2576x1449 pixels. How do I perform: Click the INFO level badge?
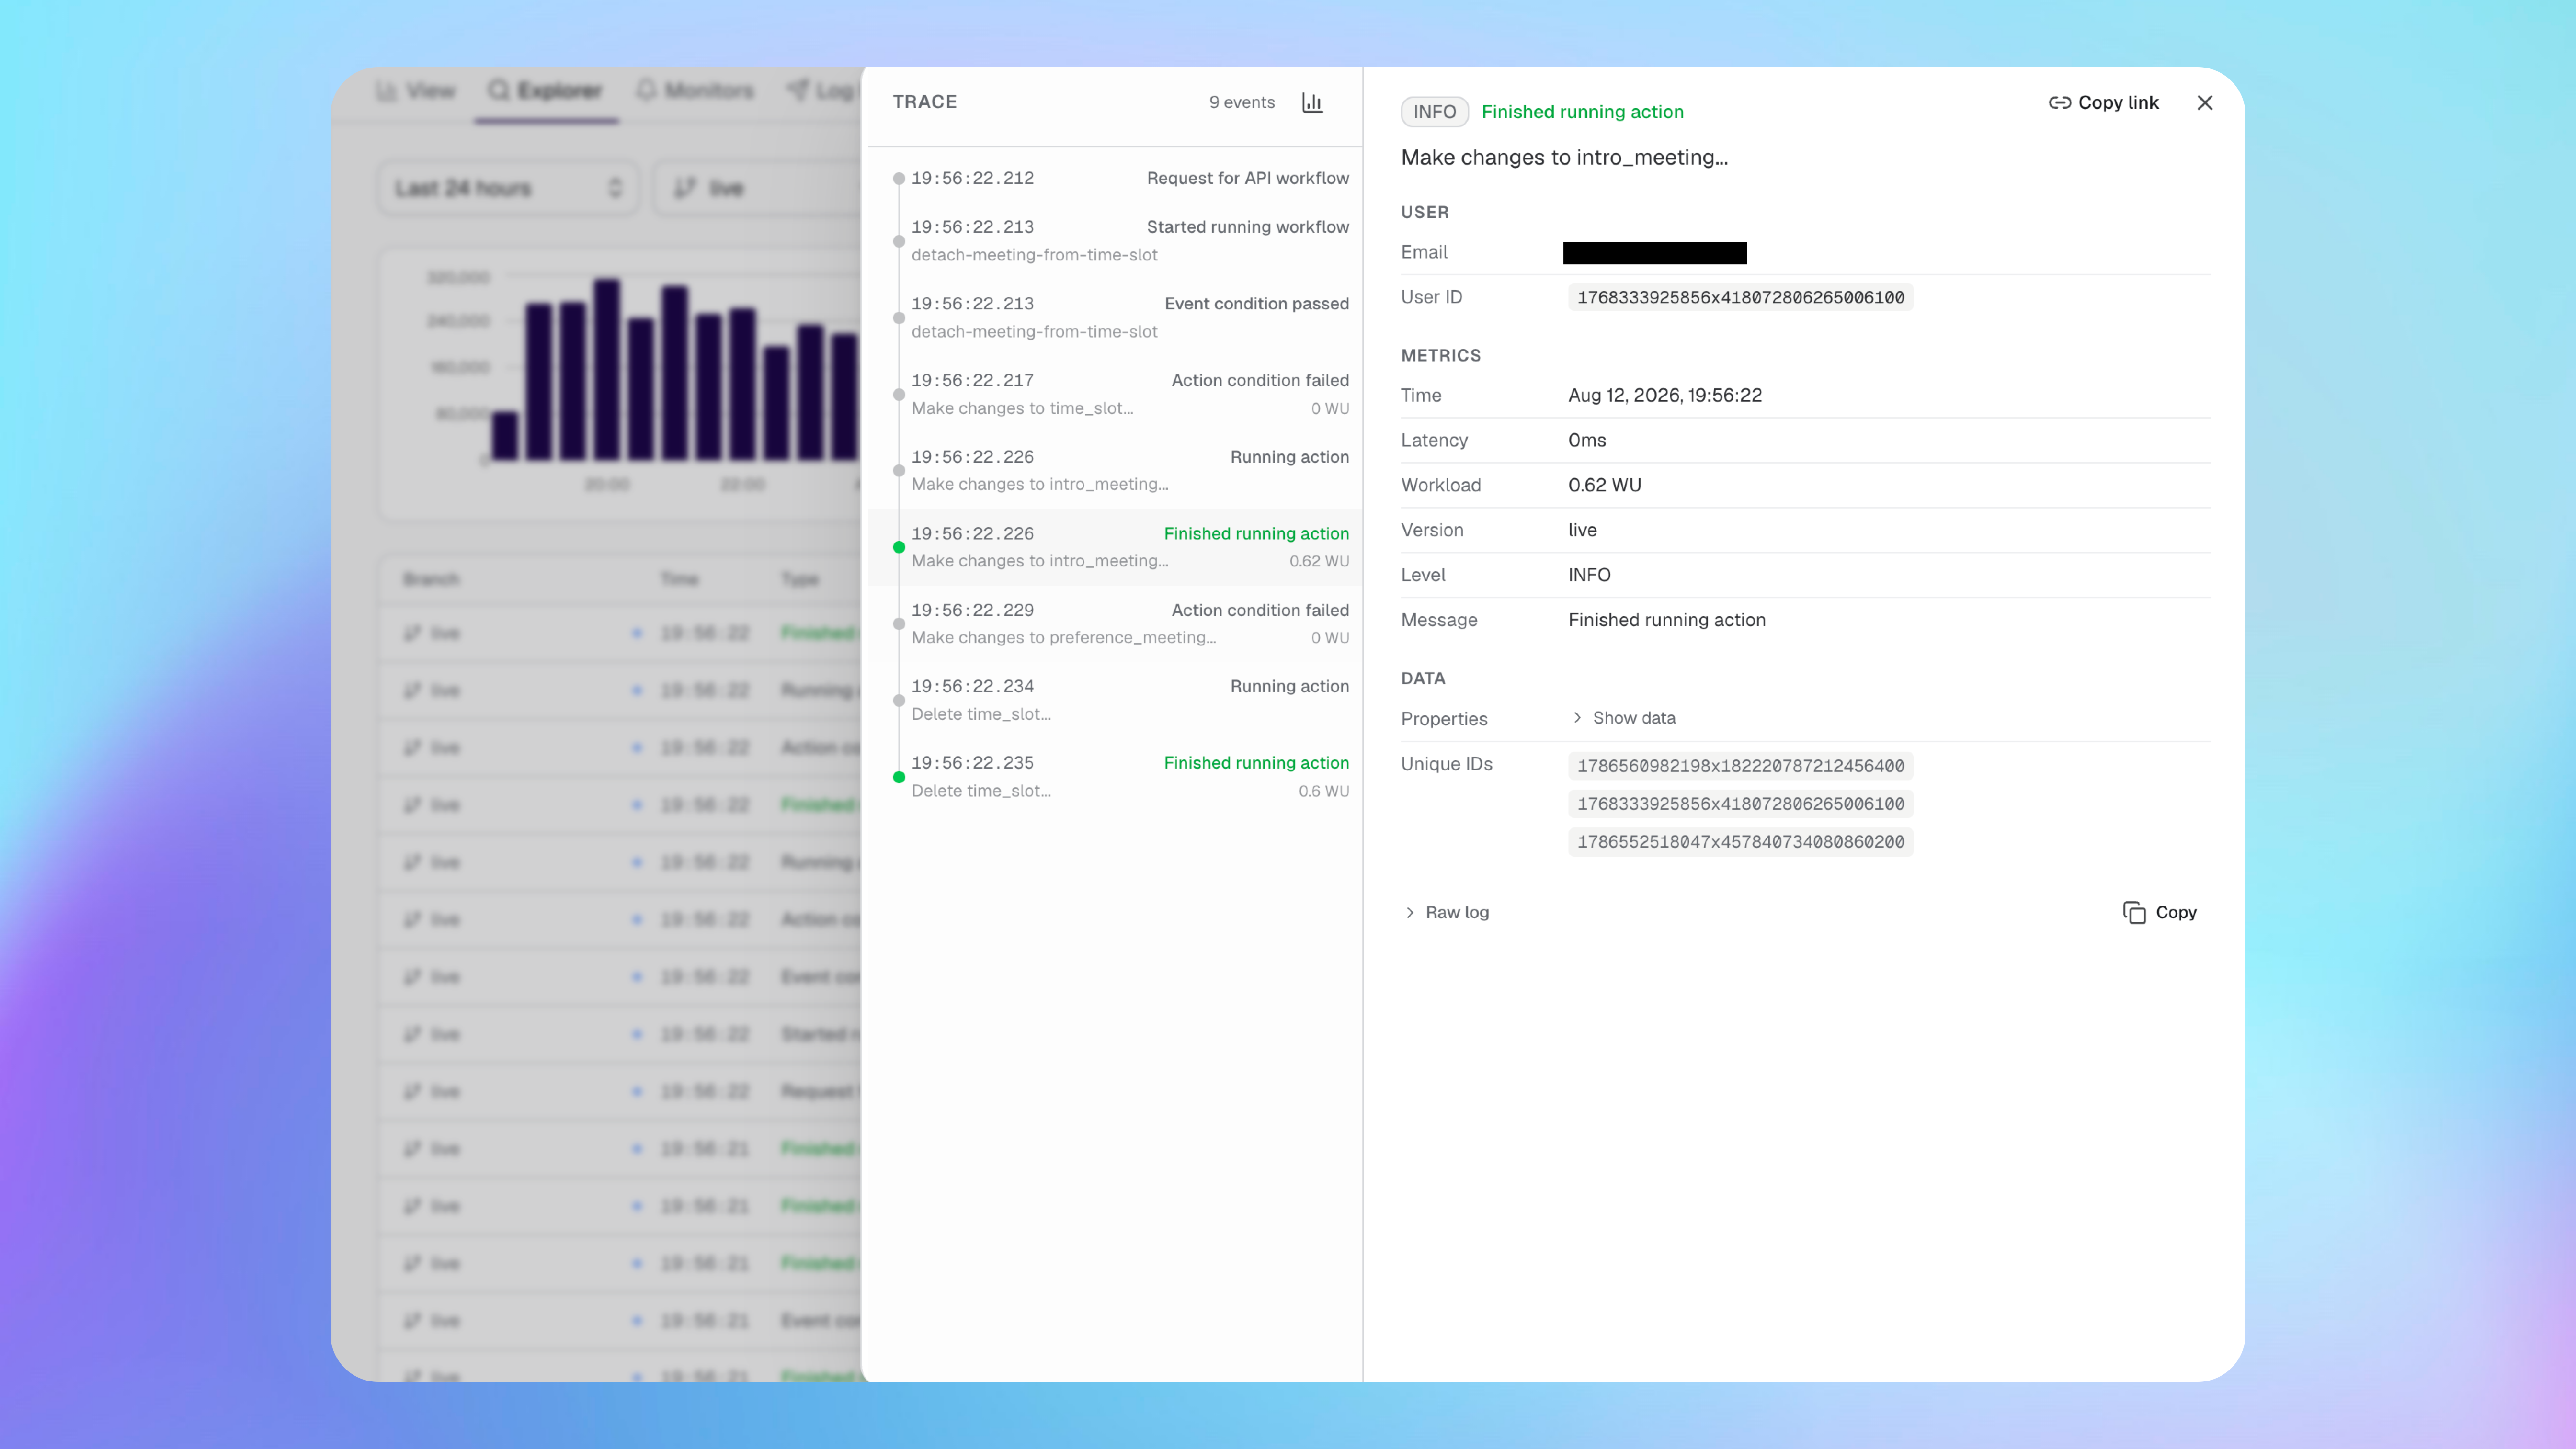tap(1434, 112)
